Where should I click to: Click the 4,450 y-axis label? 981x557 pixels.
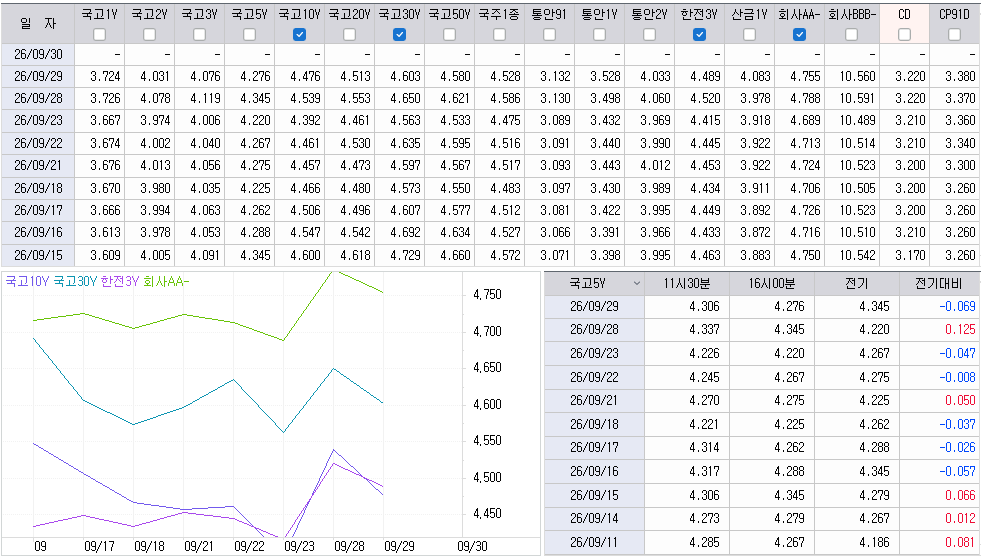pos(487,514)
